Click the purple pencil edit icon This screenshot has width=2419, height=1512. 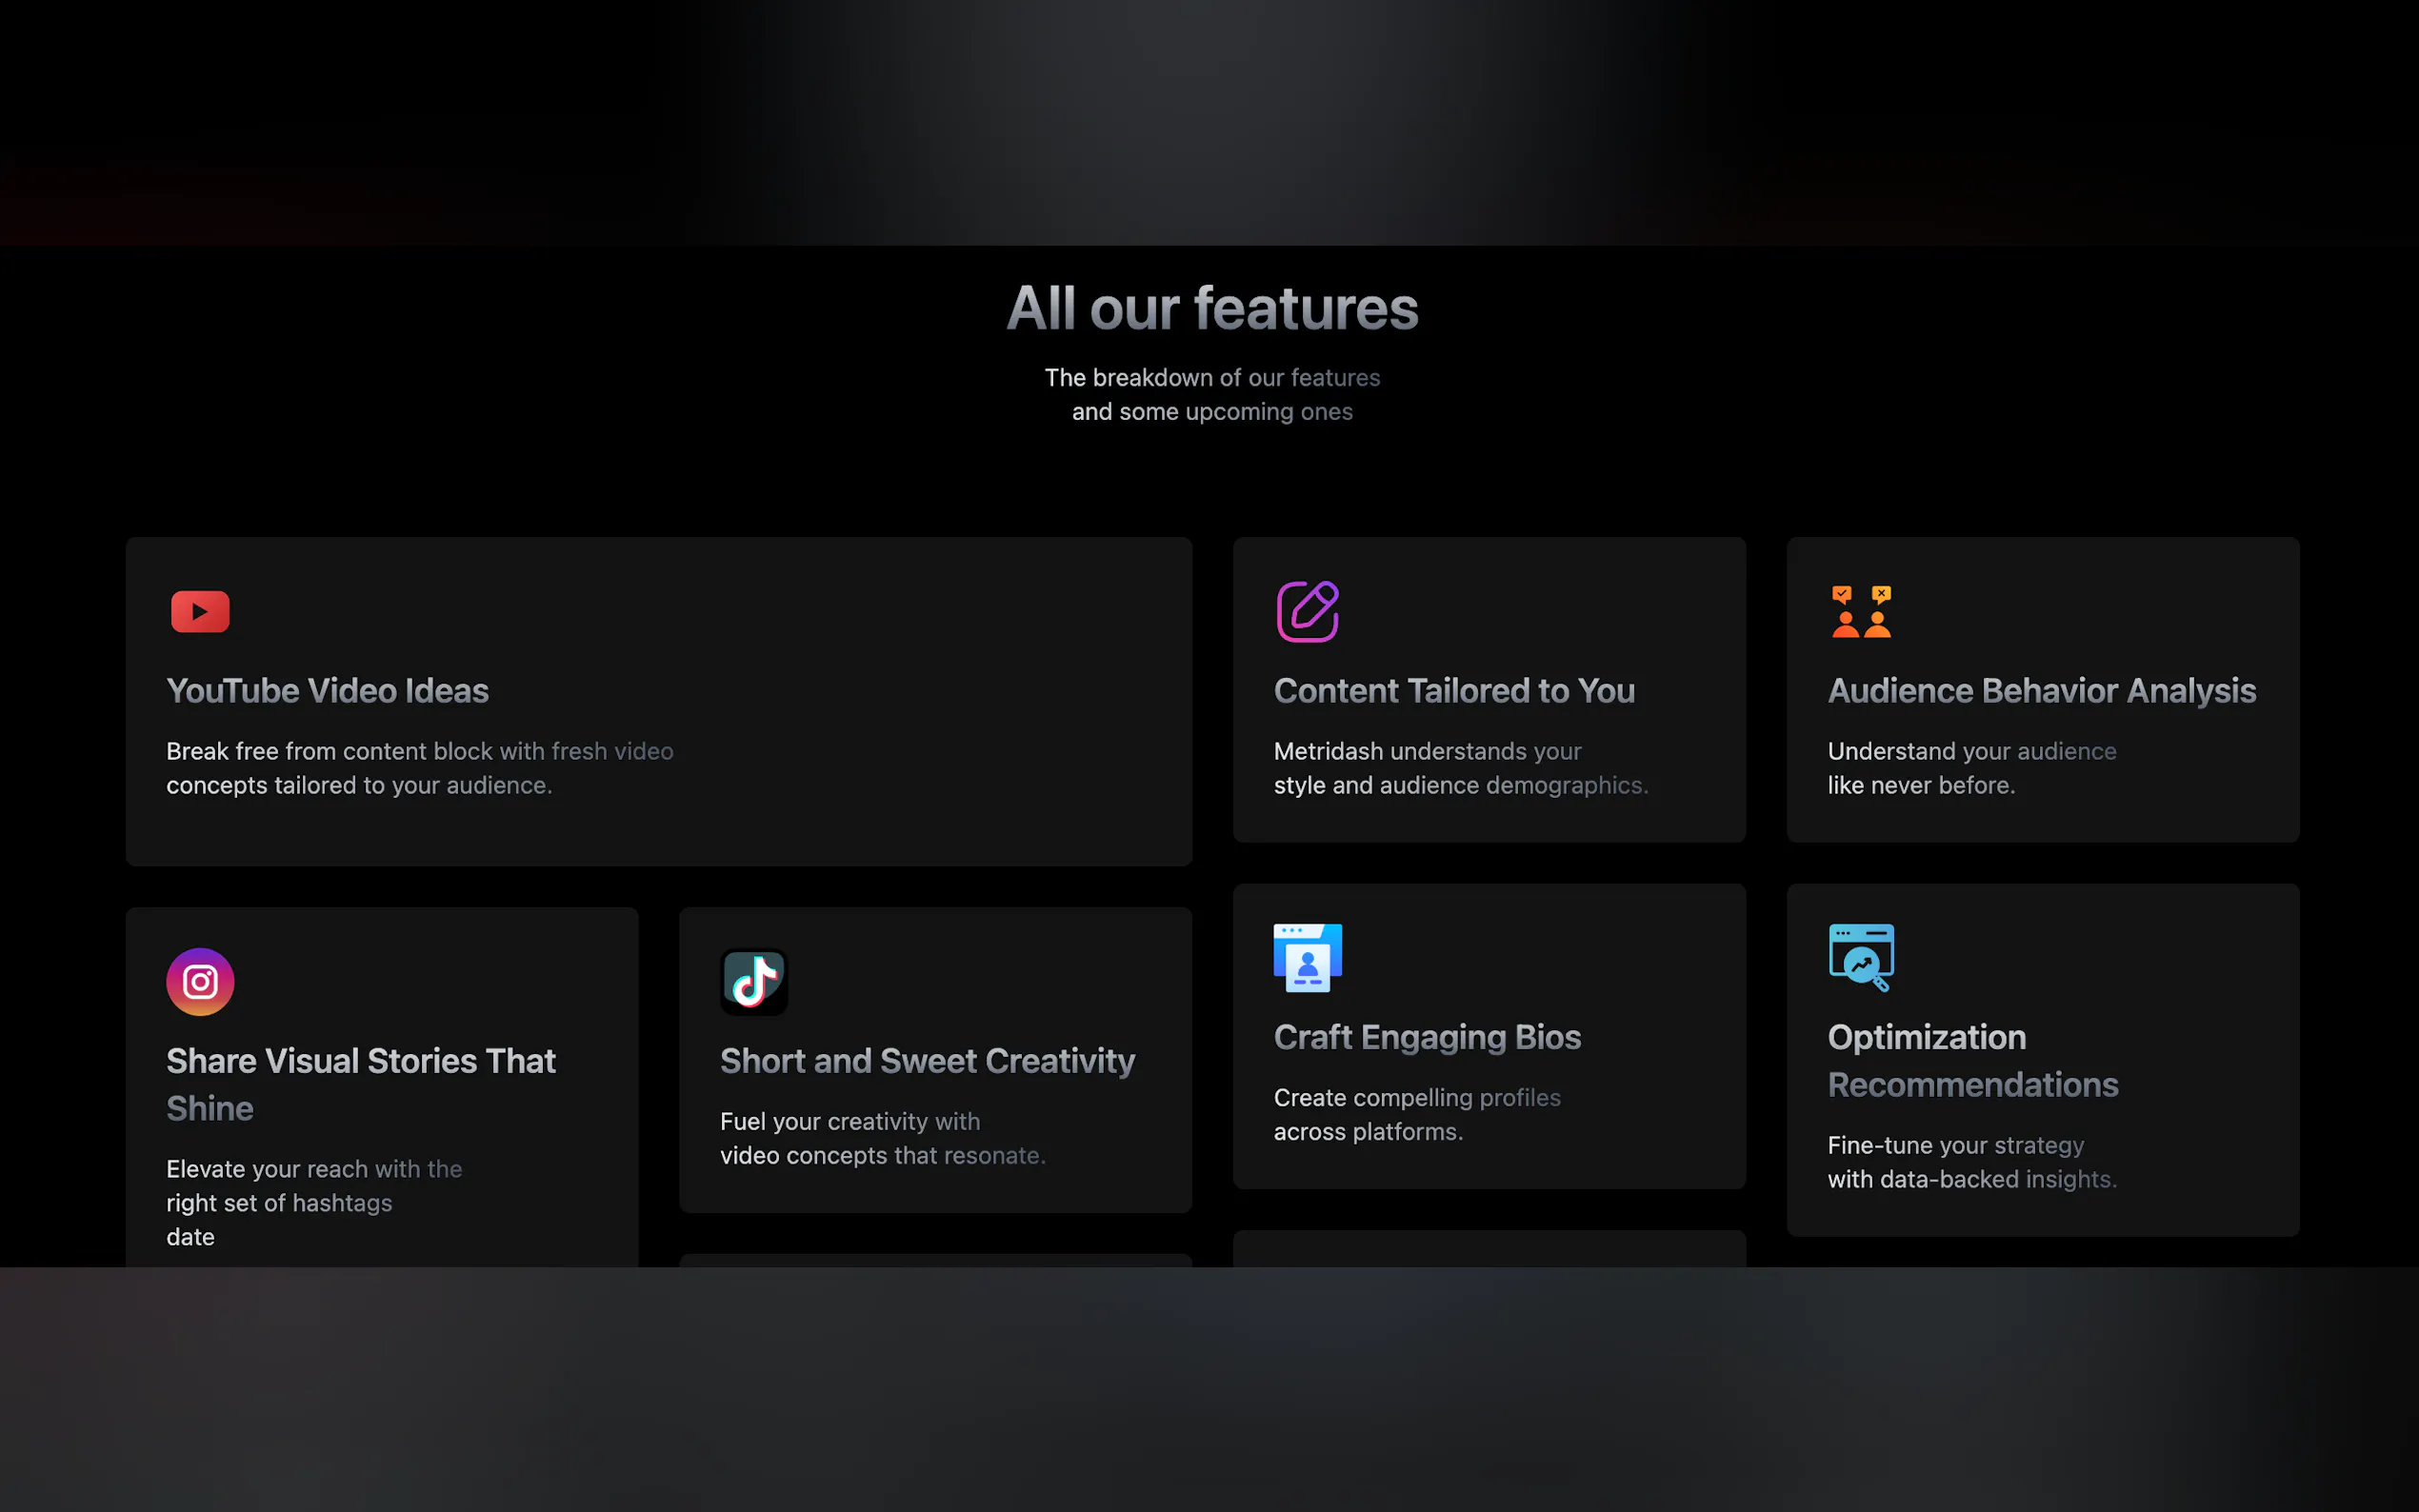(1307, 611)
